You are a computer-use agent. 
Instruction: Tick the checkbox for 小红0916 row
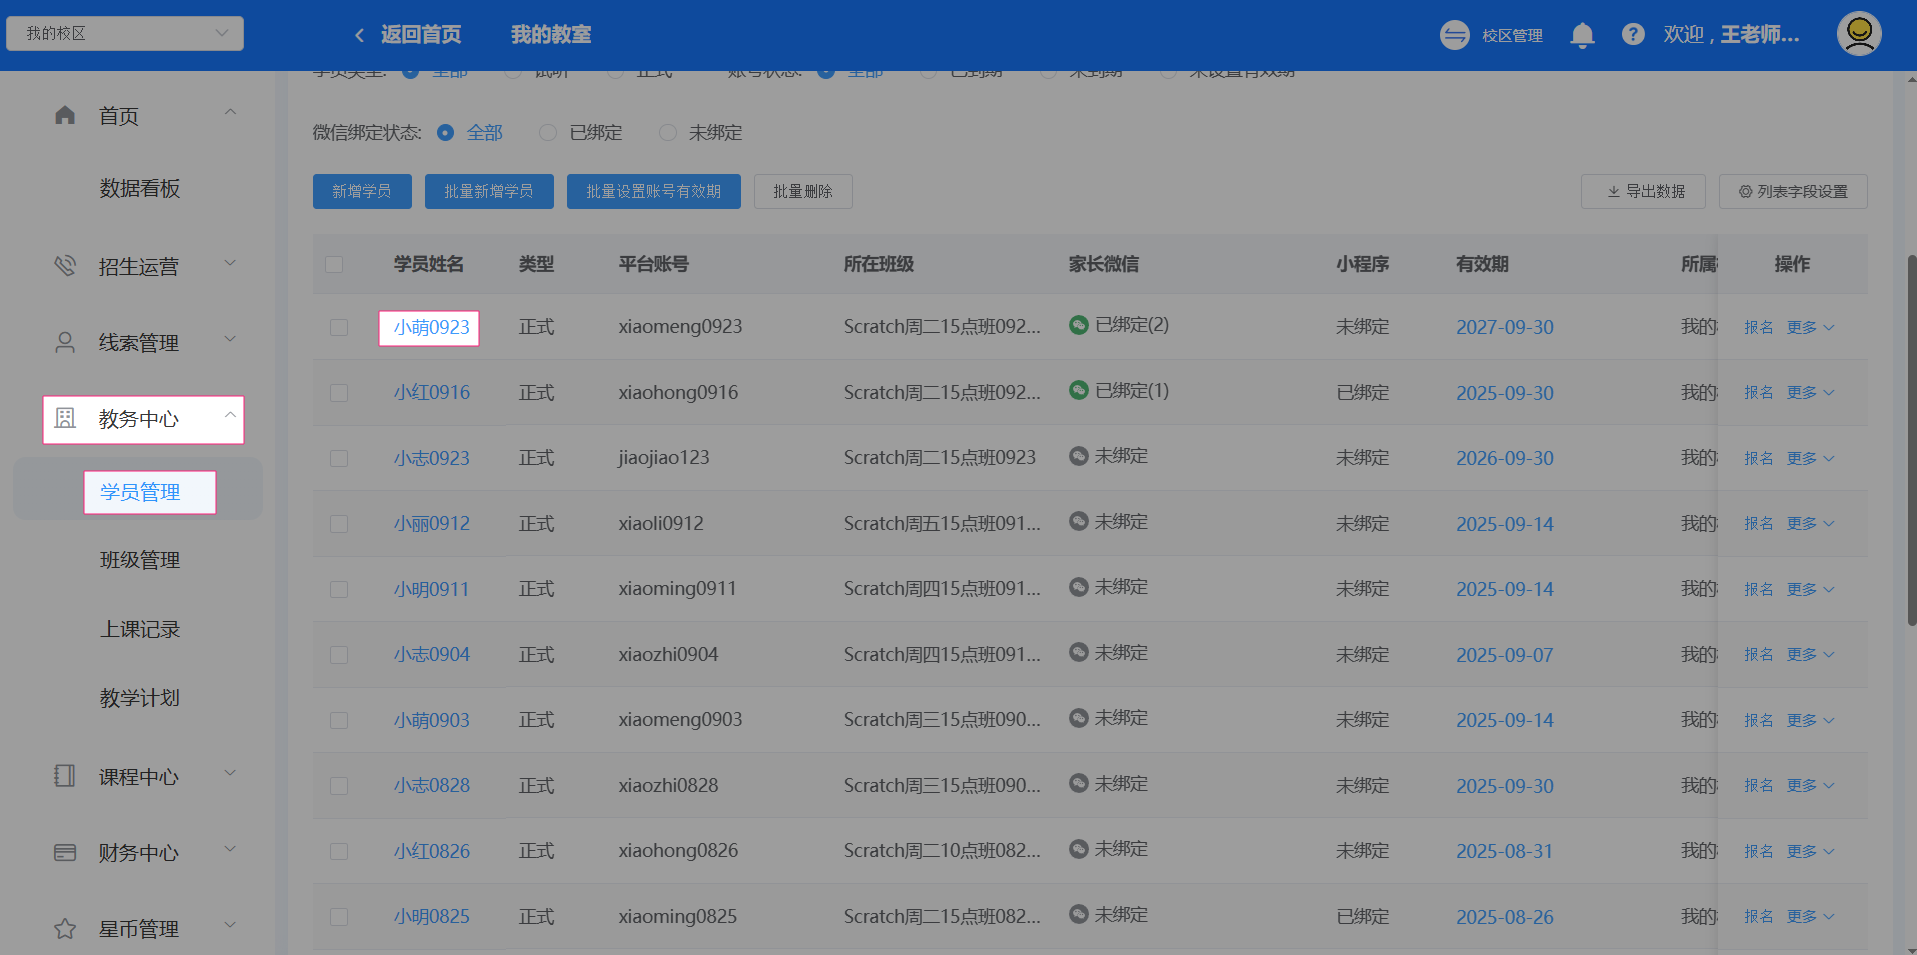[x=339, y=393]
